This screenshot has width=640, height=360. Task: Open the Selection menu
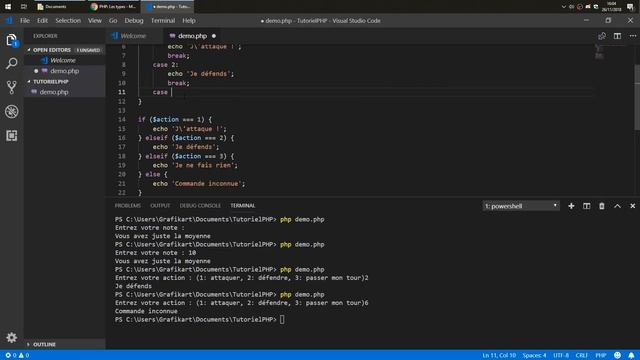[68, 20]
